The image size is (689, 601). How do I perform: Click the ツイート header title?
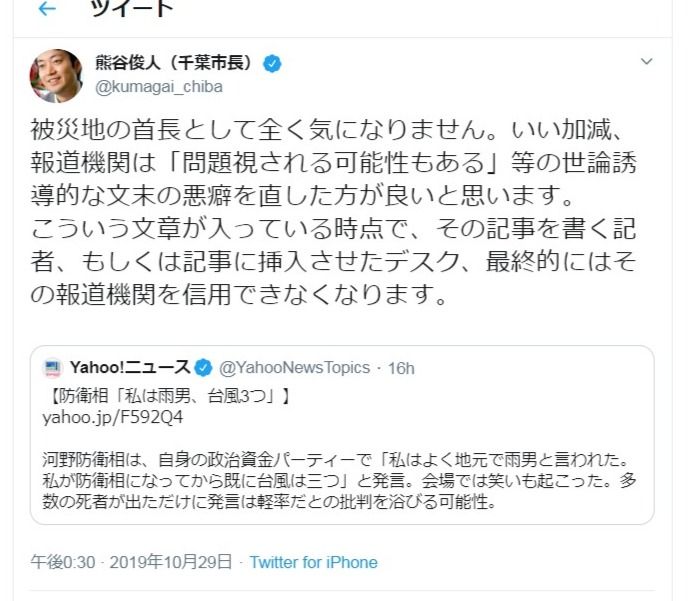point(131,10)
